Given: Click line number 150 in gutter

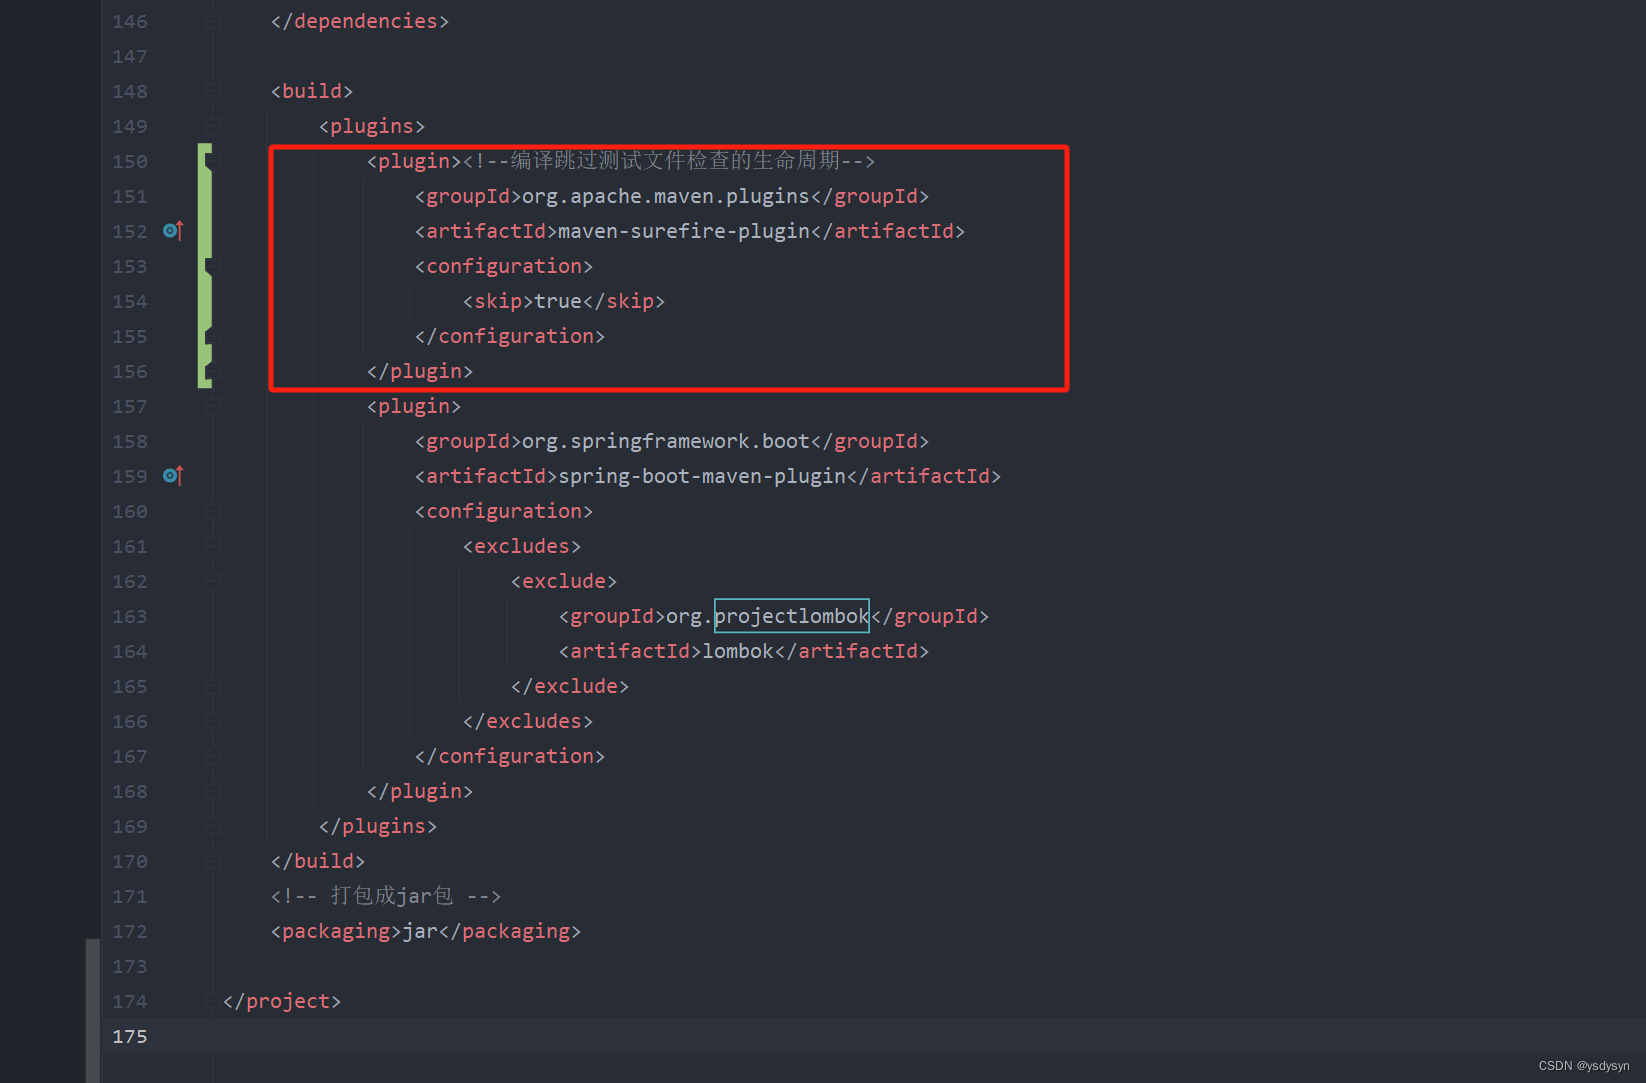Looking at the screenshot, I should click(x=130, y=161).
